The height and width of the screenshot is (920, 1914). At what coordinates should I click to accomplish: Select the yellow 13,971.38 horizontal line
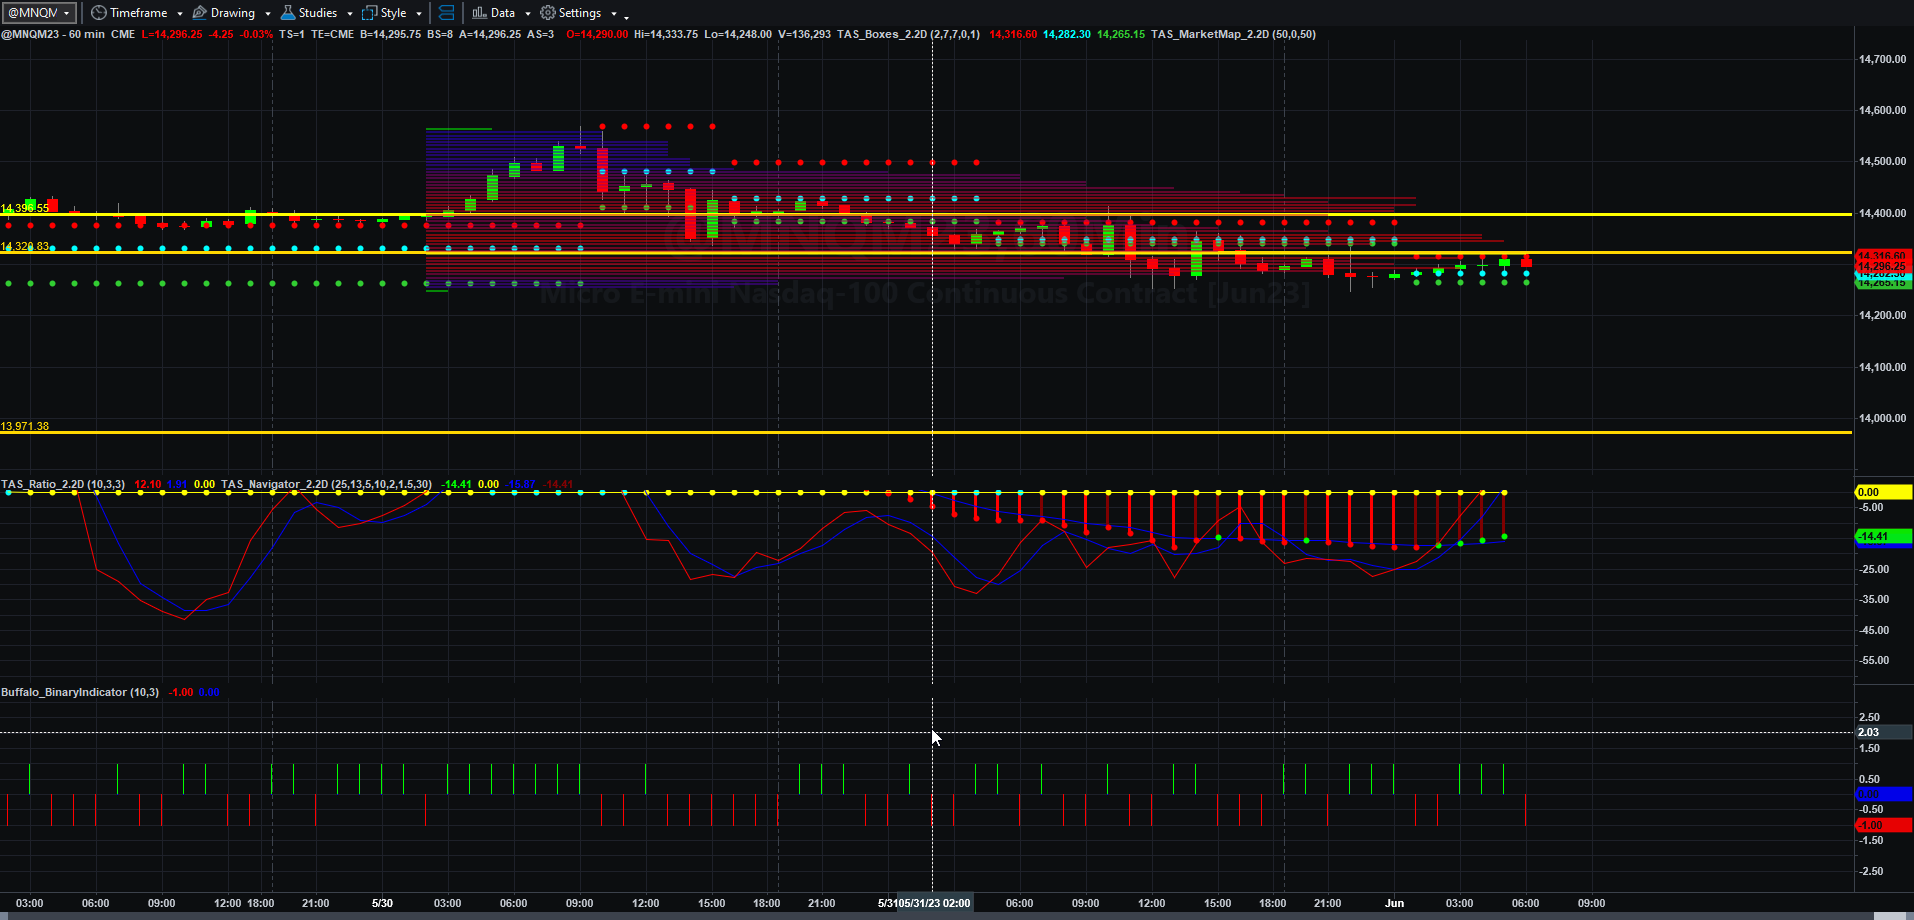926,432
